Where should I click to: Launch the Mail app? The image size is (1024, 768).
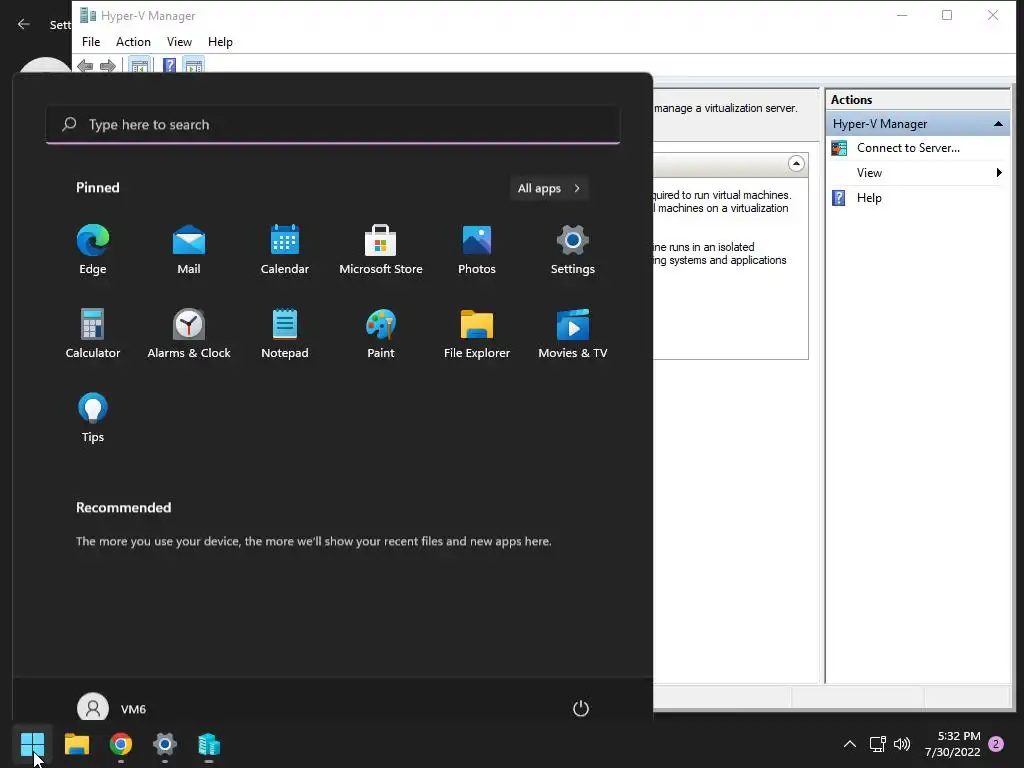click(189, 249)
